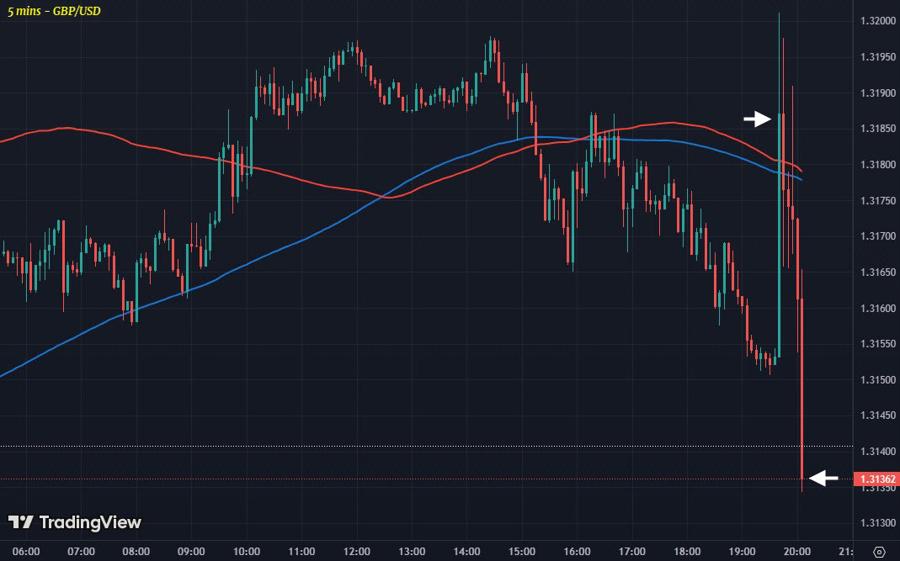The height and width of the screenshot is (561, 900).
Task: Click the 13:00 time axis label
Action: 412,552
